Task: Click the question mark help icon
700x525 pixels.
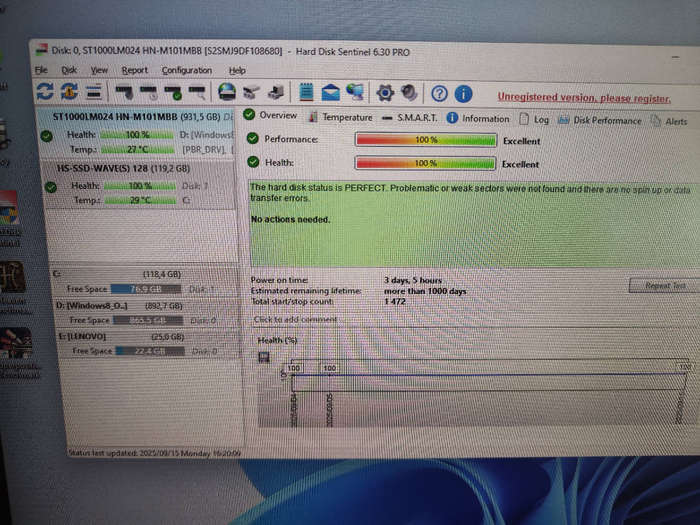Action: click(x=439, y=94)
